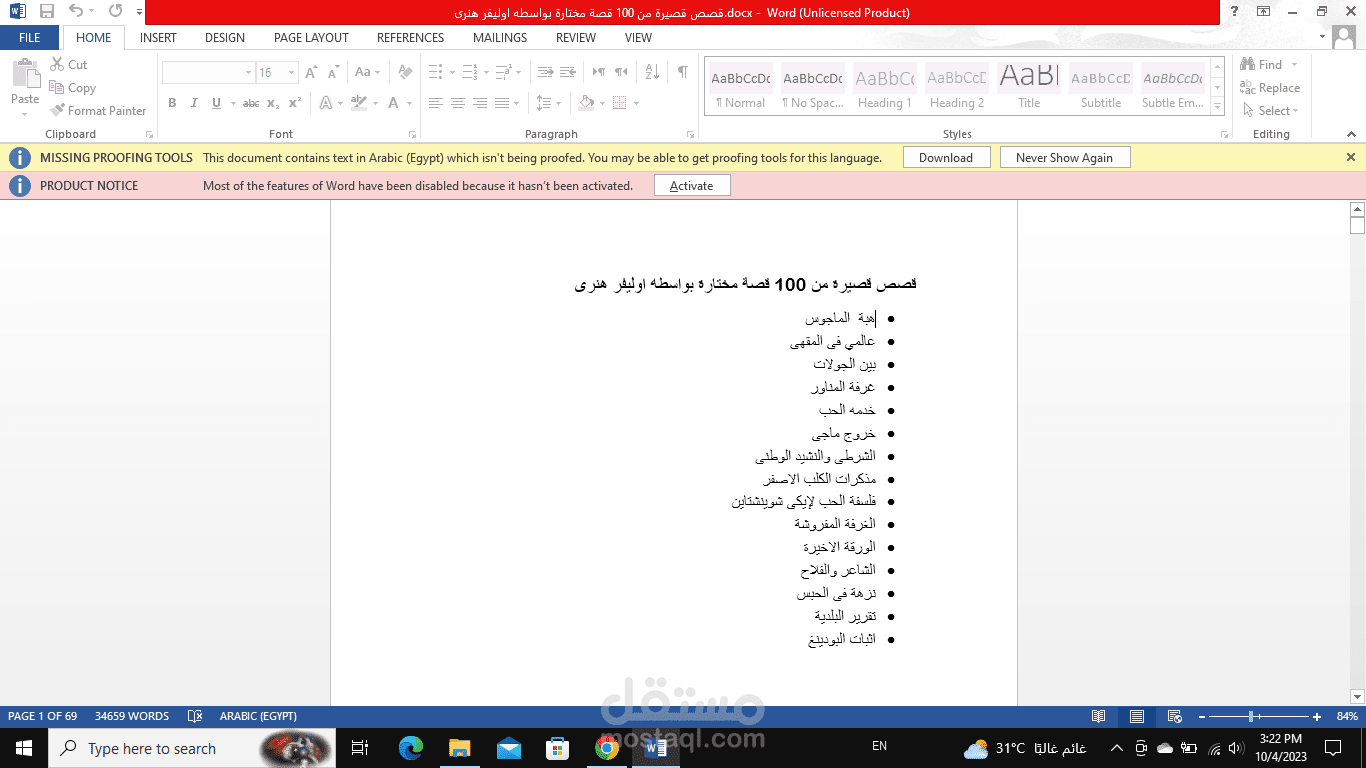Click the Redo (repeat) icon in the title bar
The width and height of the screenshot is (1366, 768).
click(x=115, y=12)
